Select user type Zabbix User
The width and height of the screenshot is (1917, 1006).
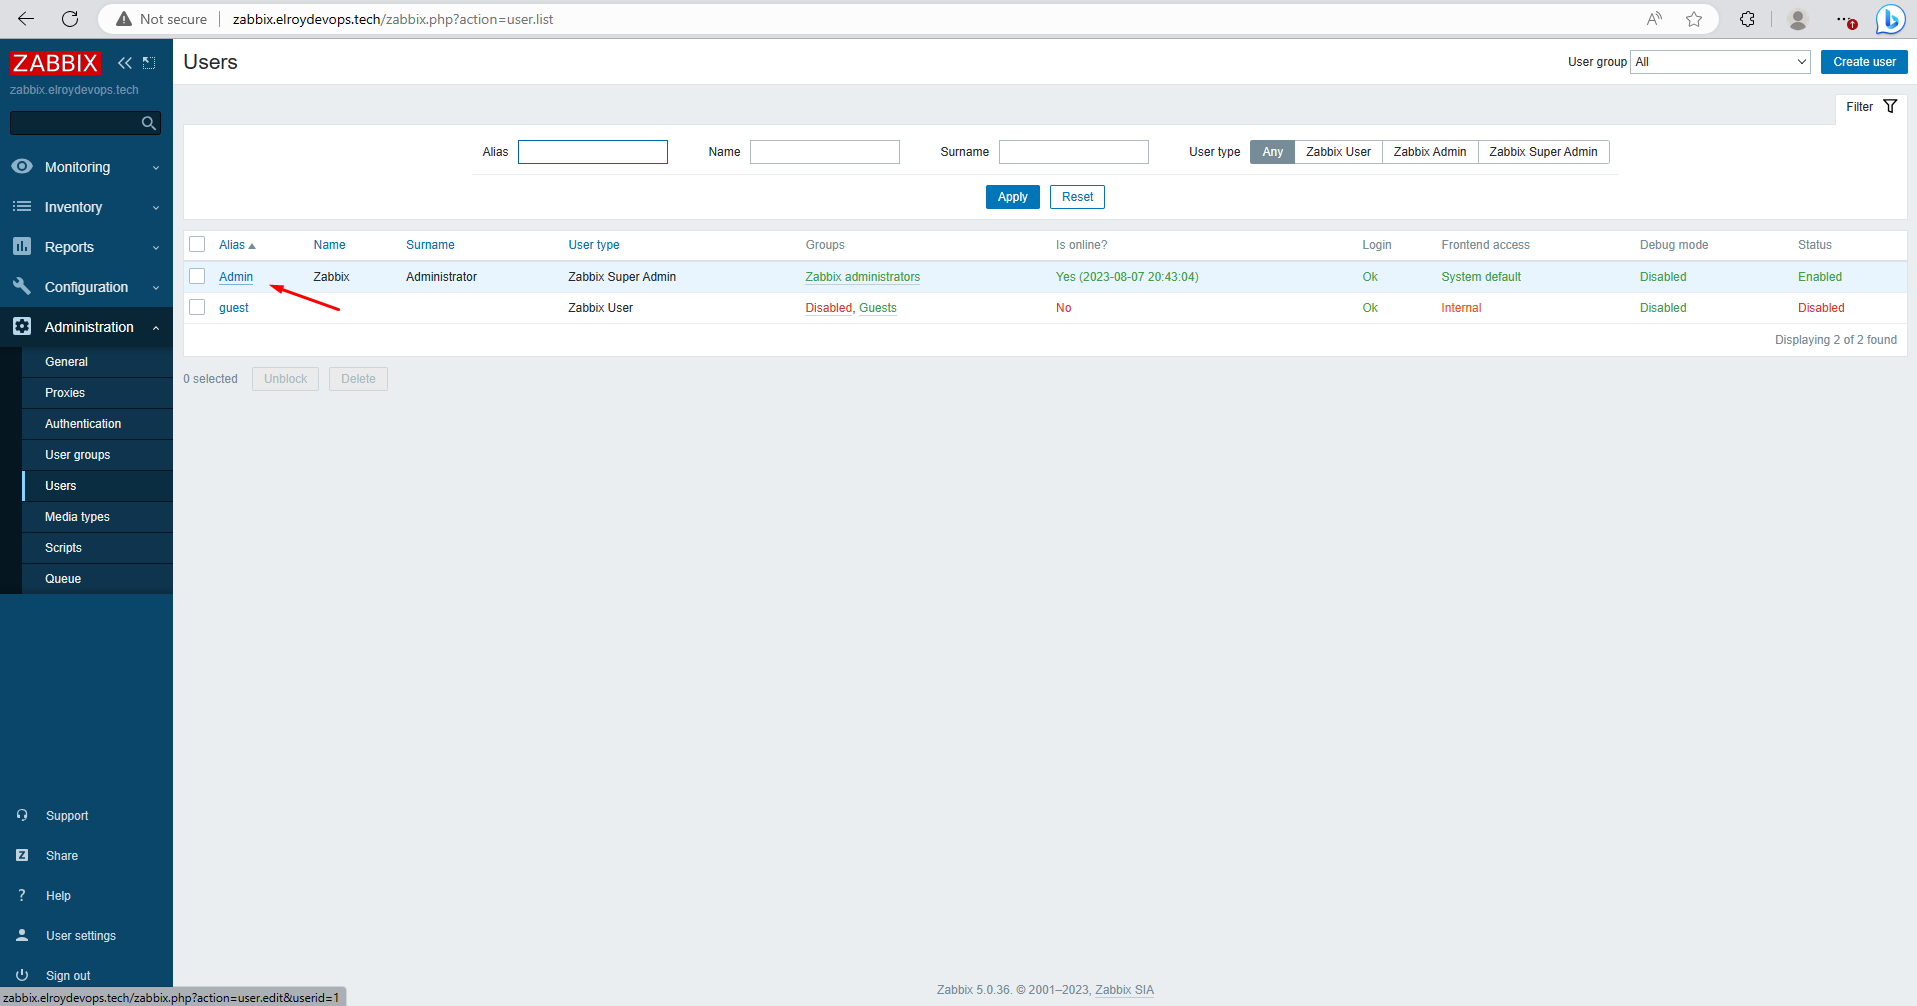pos(1338,152)
